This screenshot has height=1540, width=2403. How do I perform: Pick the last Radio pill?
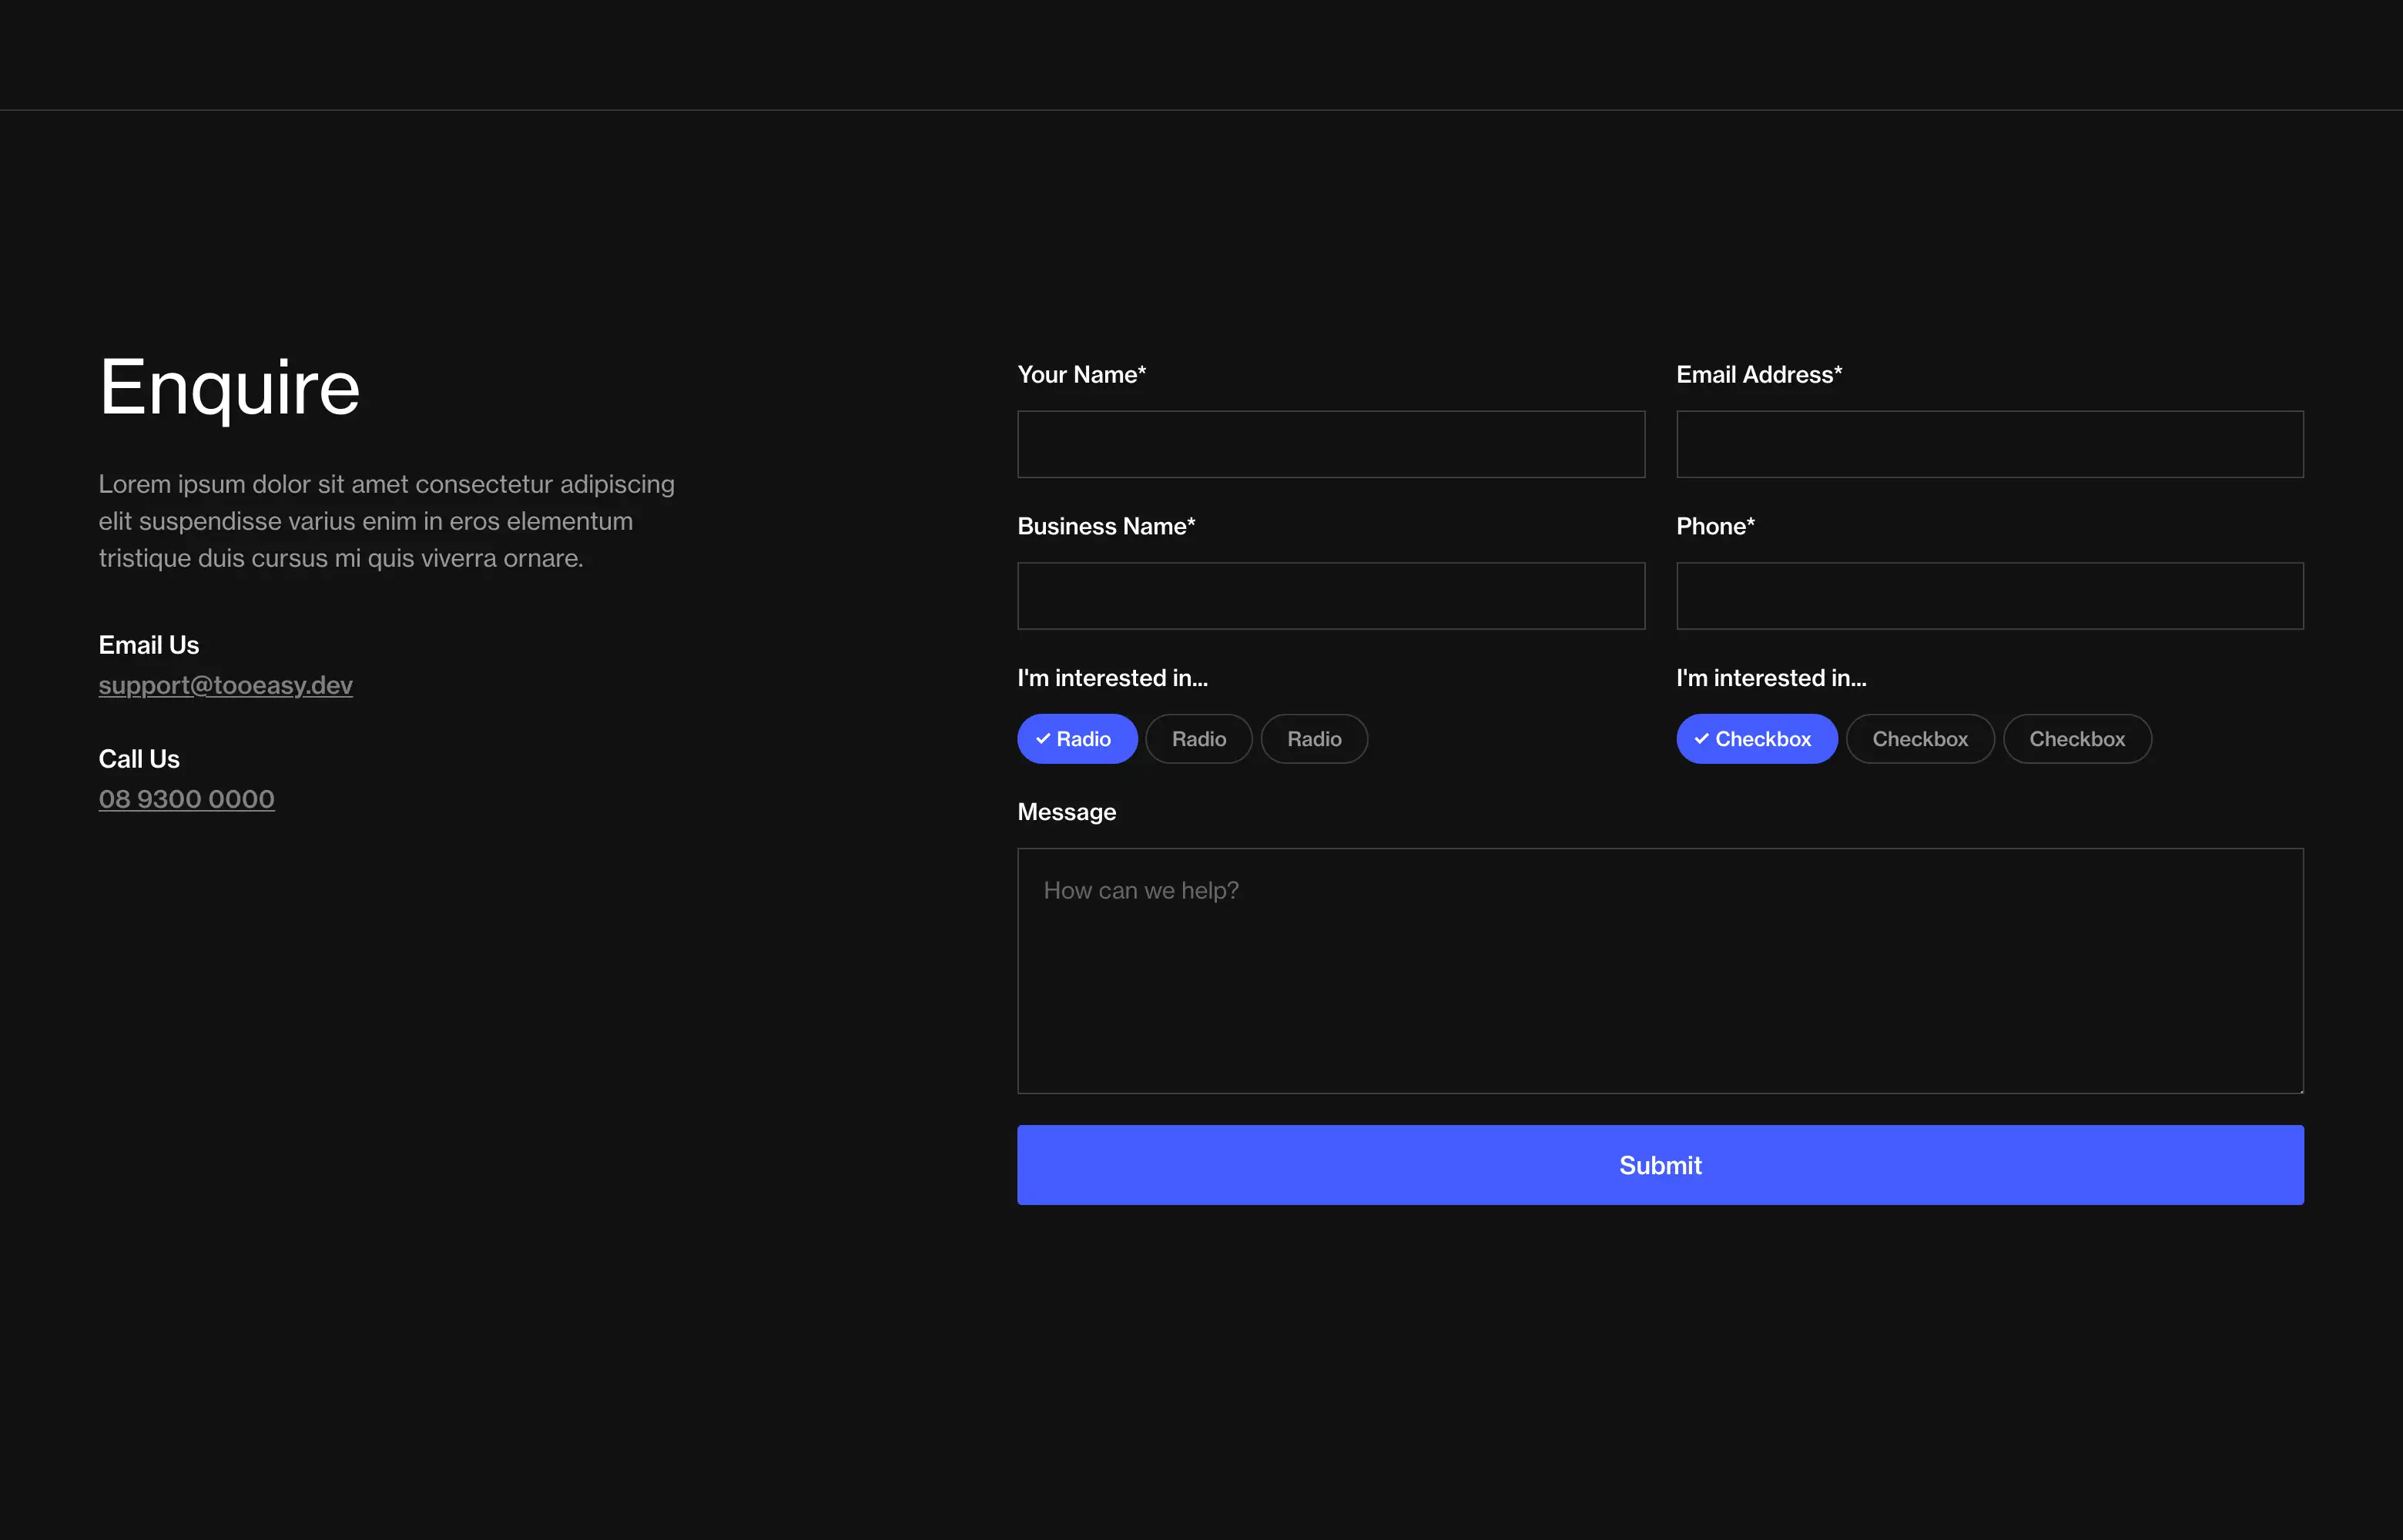coord(1314,739)
